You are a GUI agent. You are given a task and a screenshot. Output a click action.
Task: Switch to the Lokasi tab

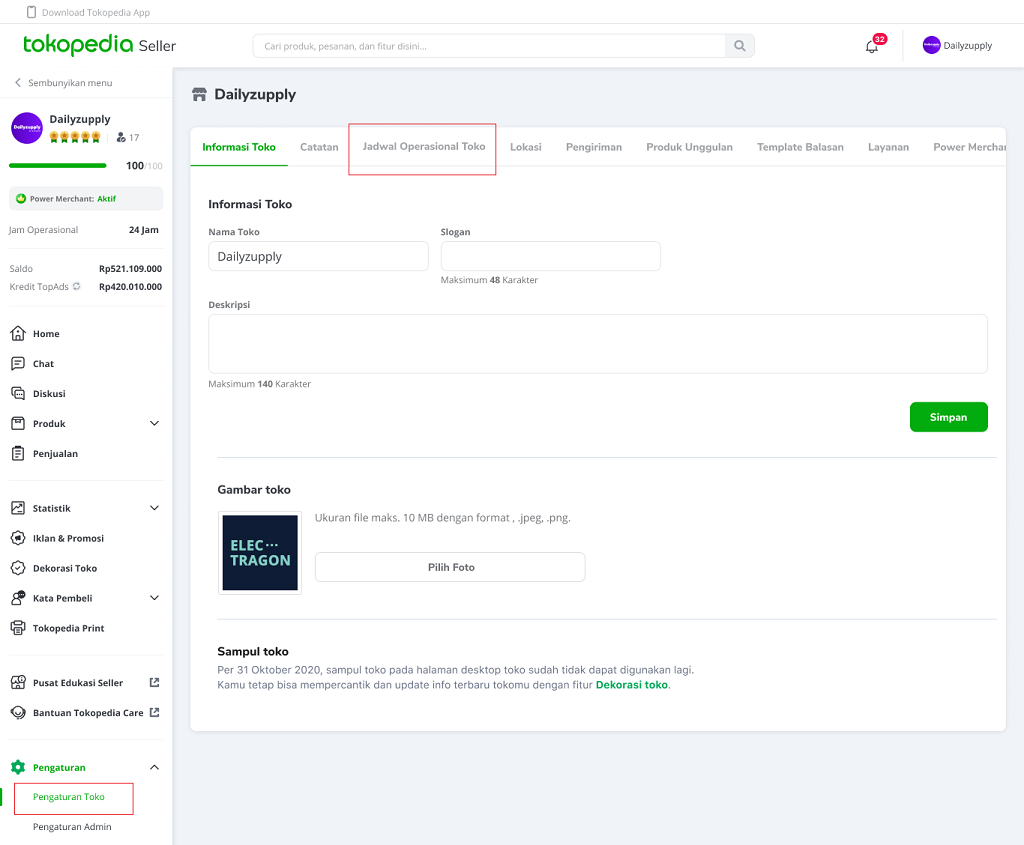point(526,147)
